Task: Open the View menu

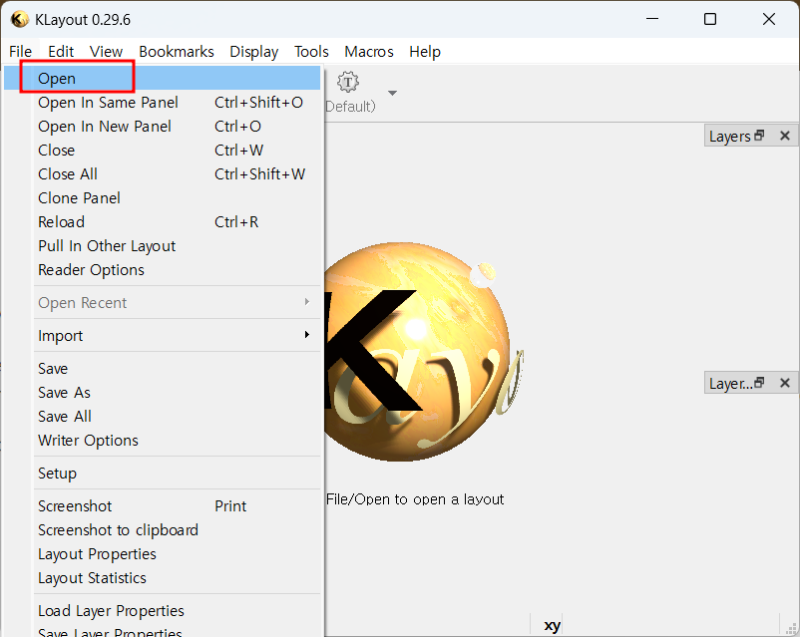Action: [x=106, y=52]
